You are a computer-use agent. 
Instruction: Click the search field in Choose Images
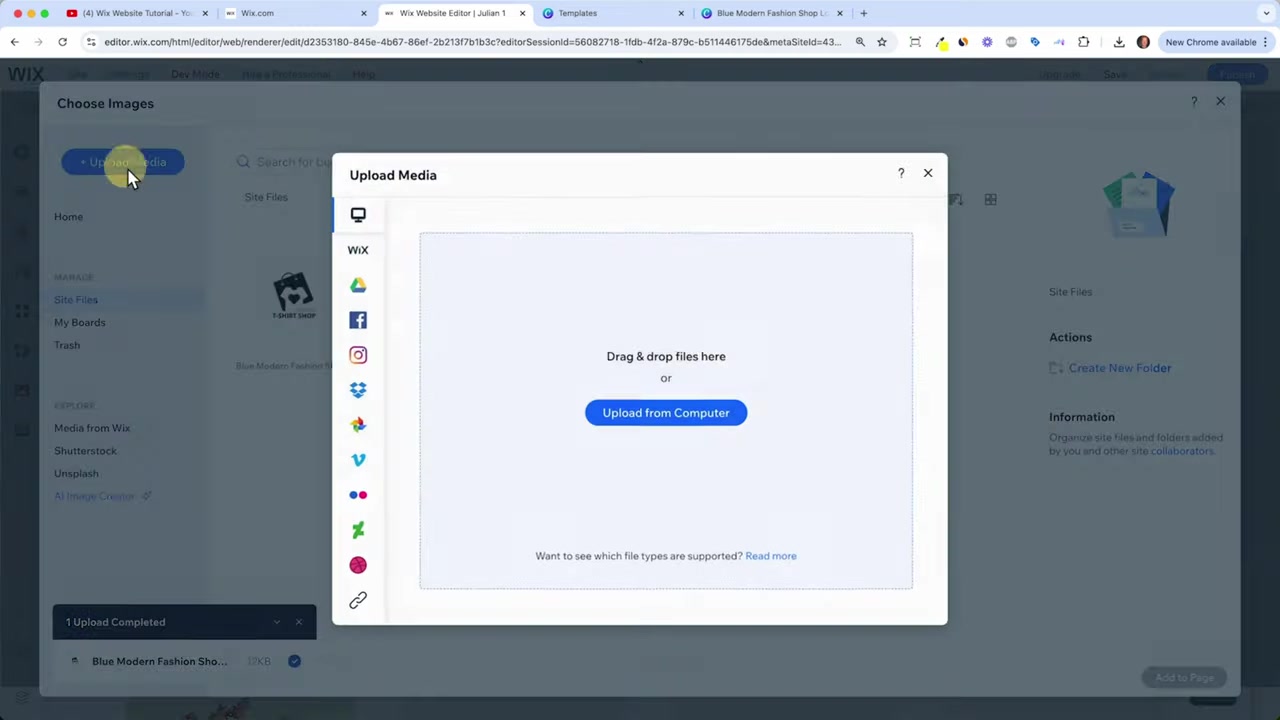click(x=284, y=162)
